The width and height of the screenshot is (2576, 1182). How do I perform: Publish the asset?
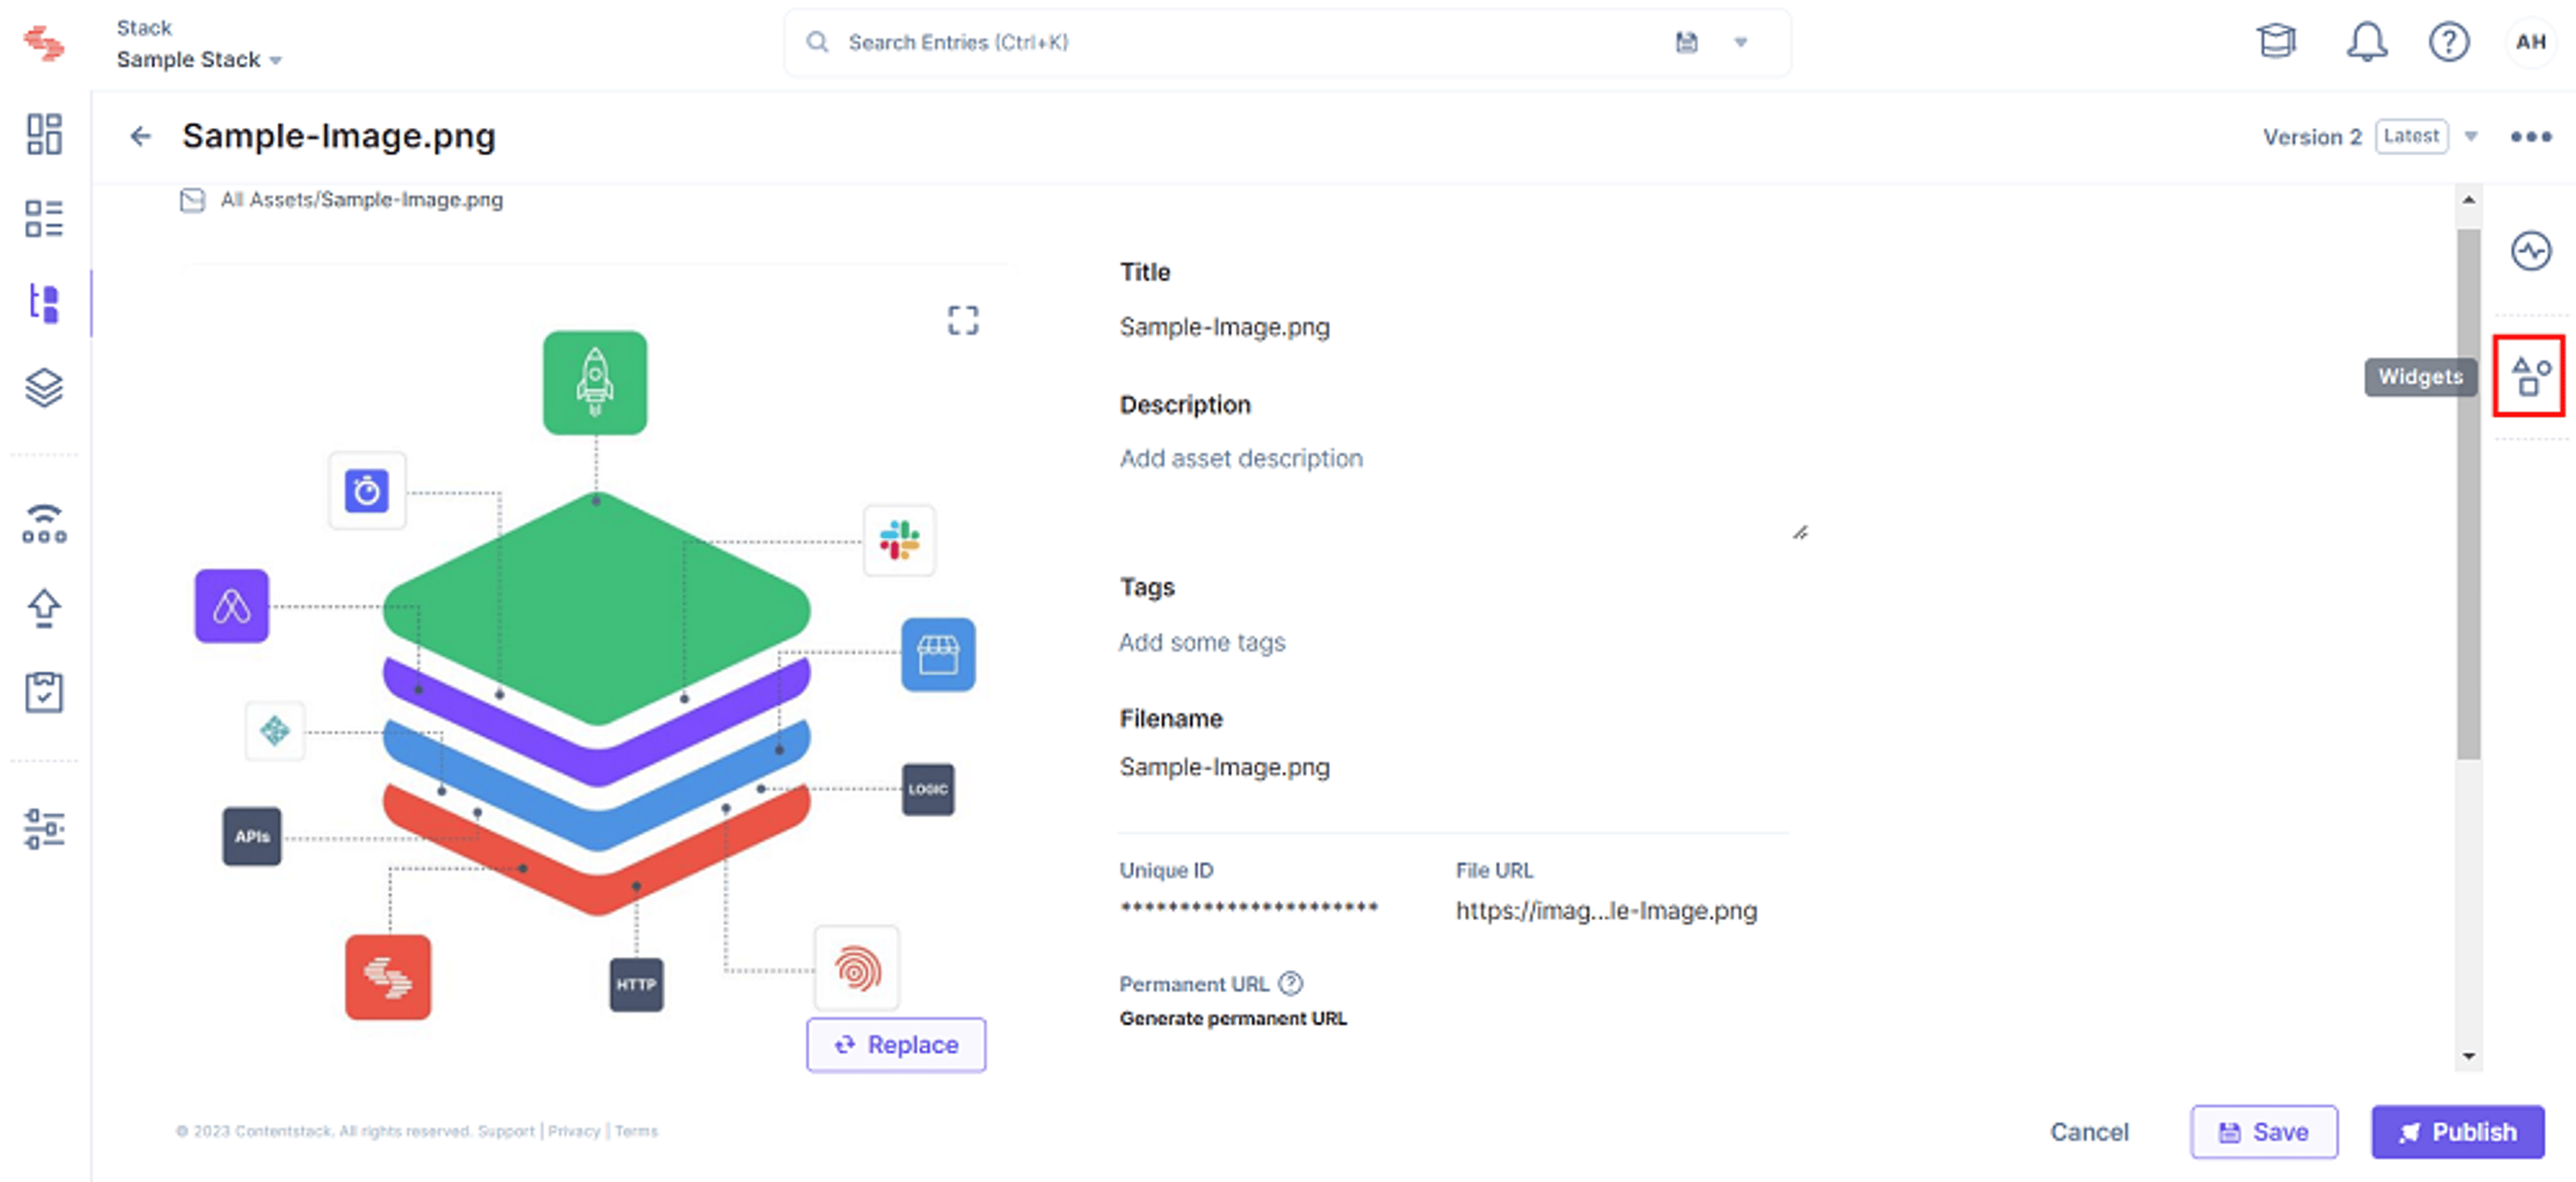click(2457, 1131)
